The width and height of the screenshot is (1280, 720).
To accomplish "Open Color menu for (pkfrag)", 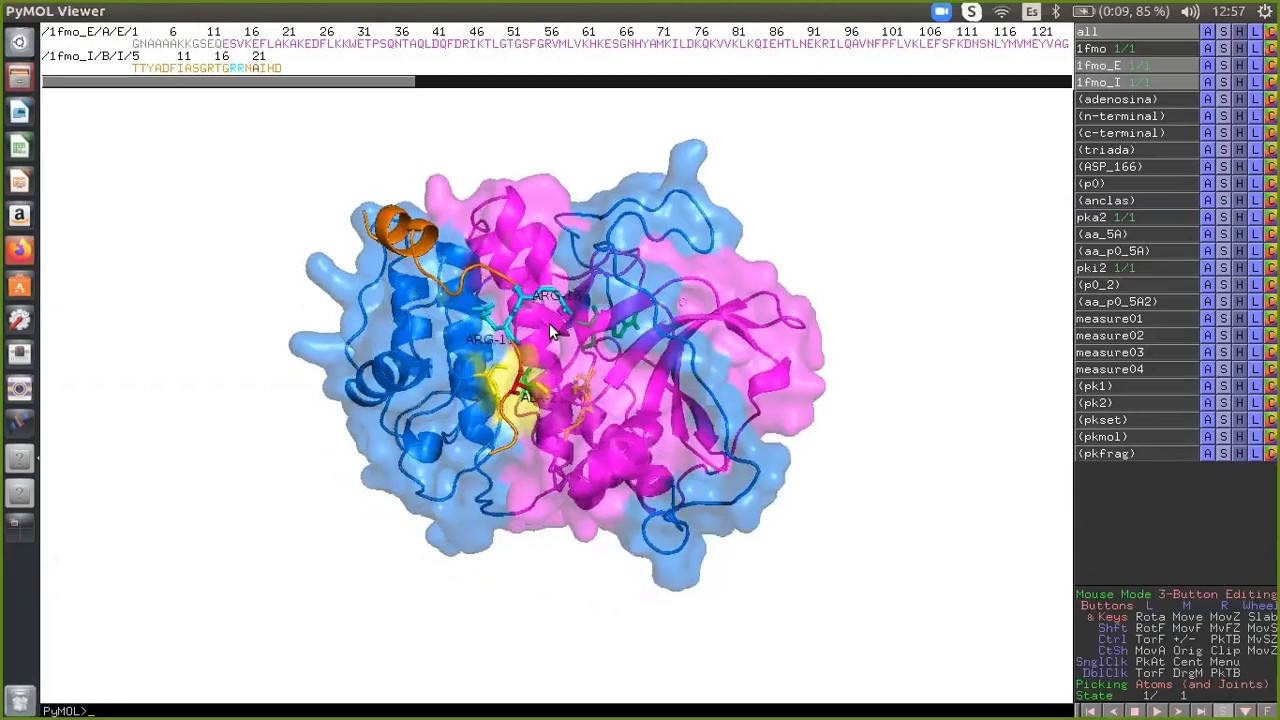I will click(1271, 454).
